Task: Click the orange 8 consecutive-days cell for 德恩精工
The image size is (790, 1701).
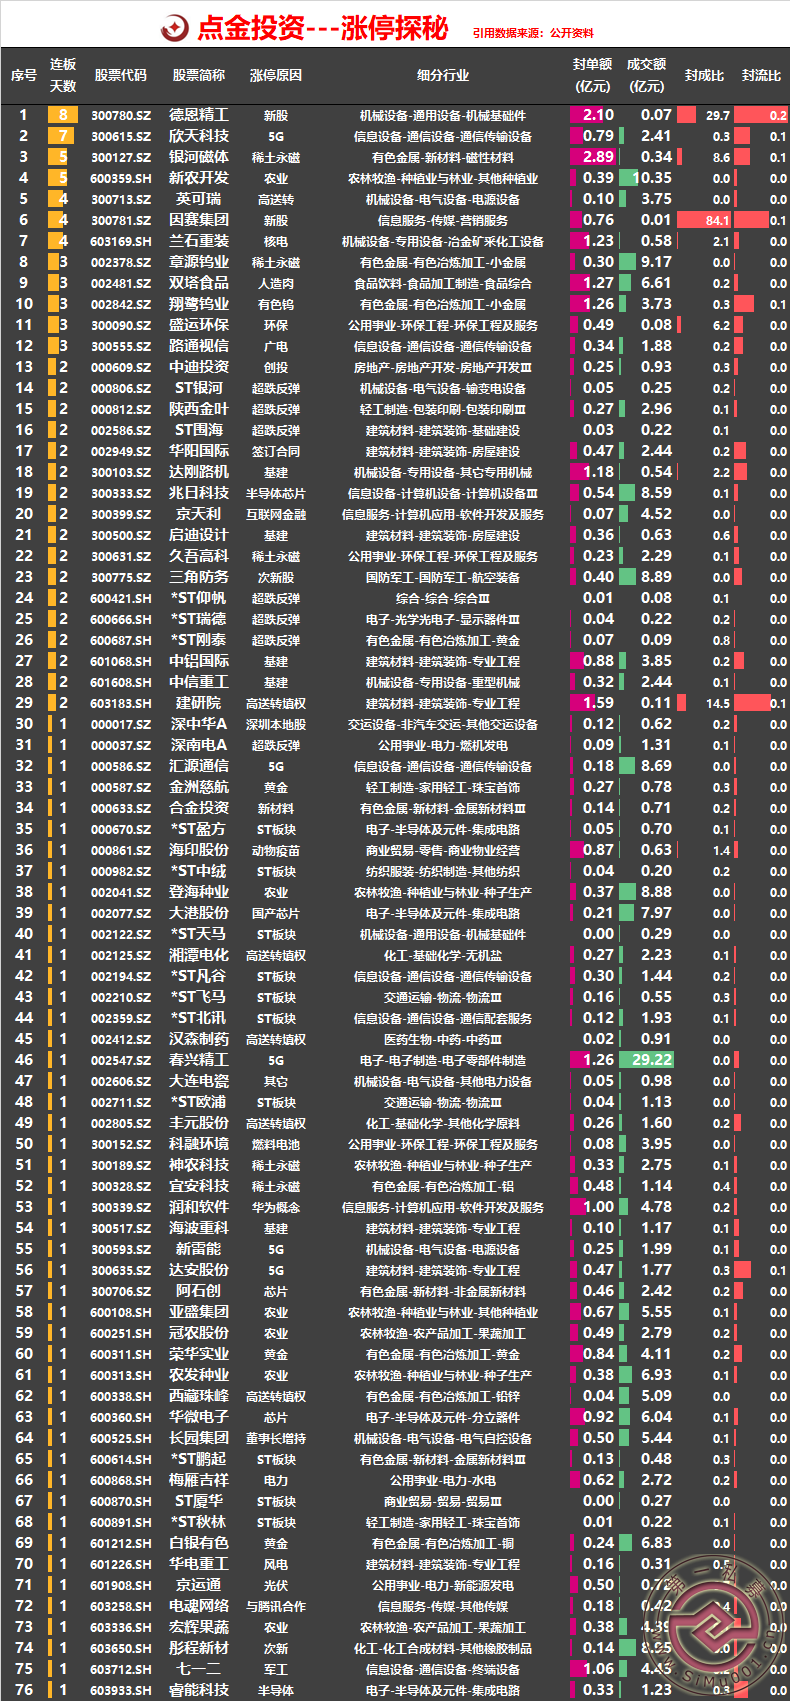Action: click(62, 115)
